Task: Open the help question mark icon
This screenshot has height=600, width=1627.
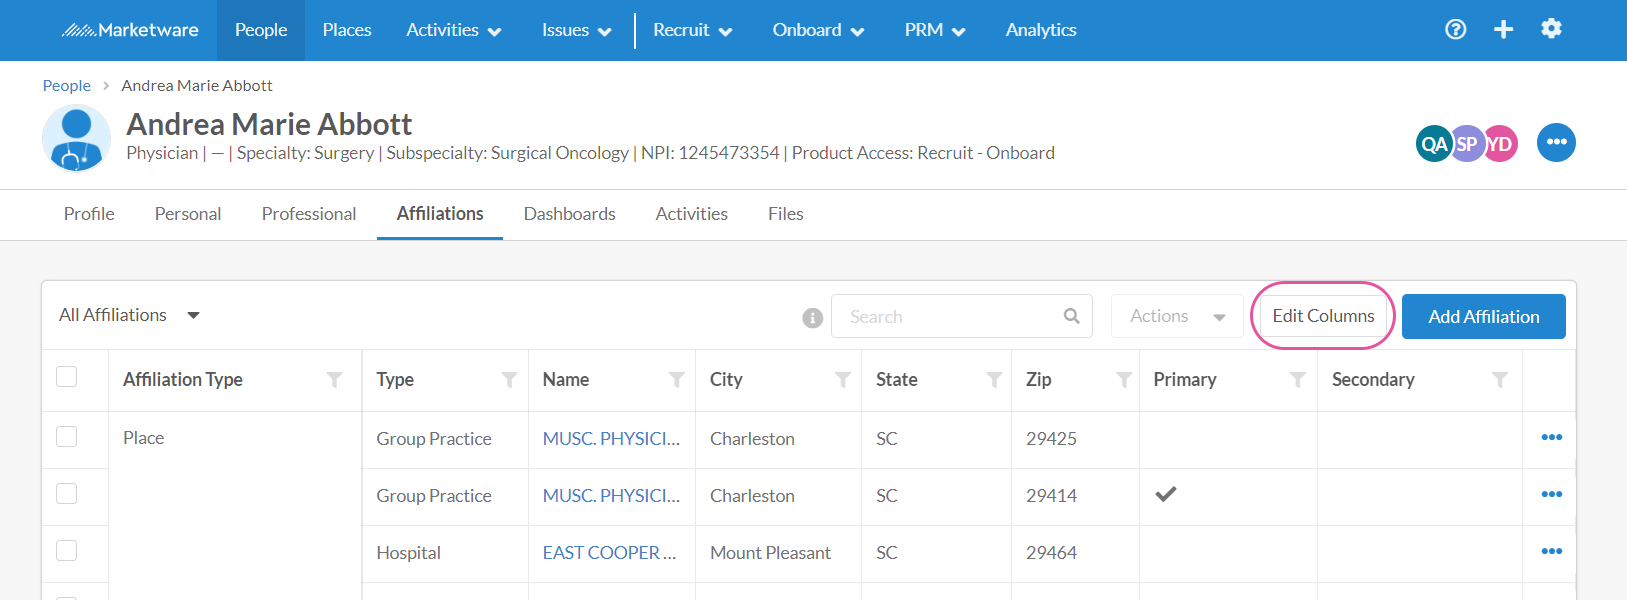Action: click(1456, 30)
